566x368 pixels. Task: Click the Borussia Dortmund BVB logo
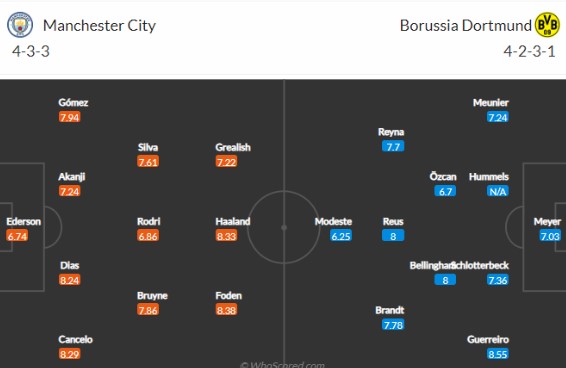tap(547, 25)
